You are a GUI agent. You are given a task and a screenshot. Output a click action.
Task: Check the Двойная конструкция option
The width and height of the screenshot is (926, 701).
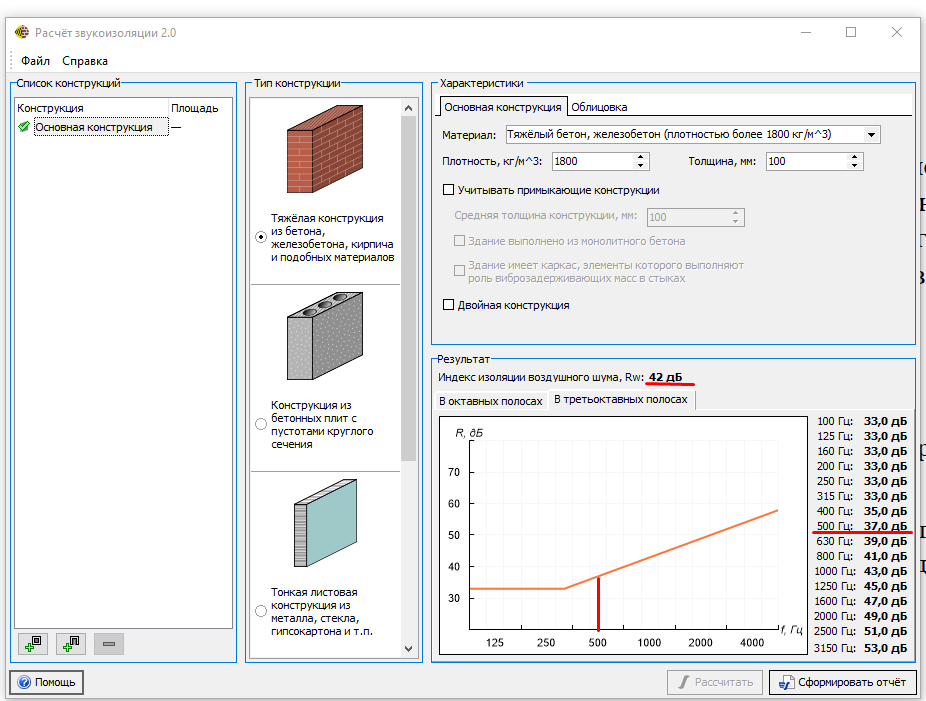[x=448, y=305]
